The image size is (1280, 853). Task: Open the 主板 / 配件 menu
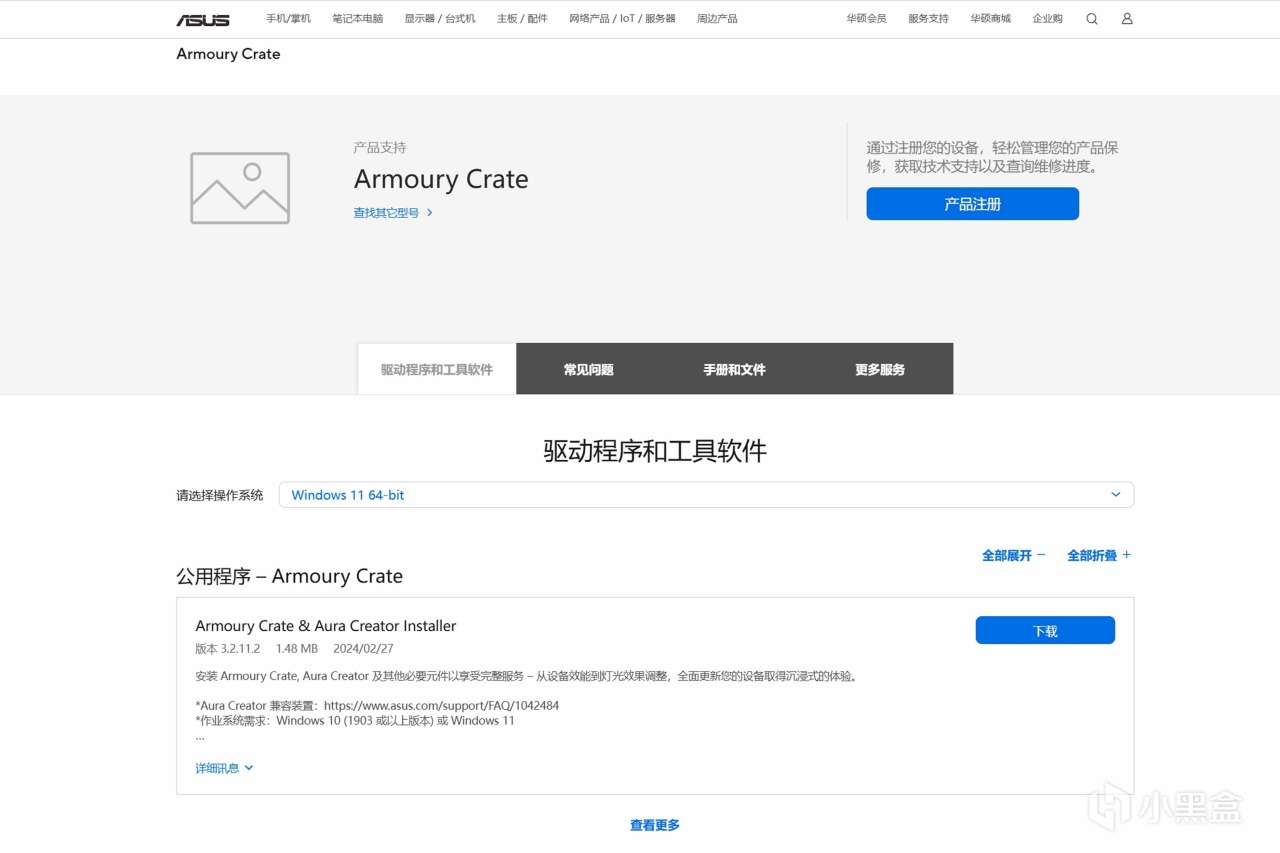click(522, 19)
